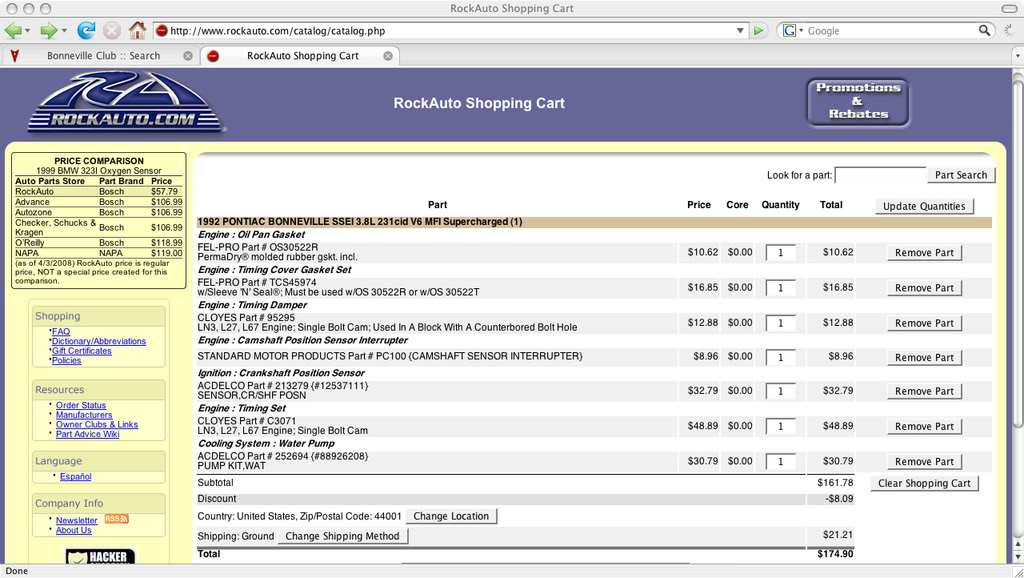Click the page vertical scrollbar thumb
Viewport: 1024px width, 578px height.
click(1017, 255)
